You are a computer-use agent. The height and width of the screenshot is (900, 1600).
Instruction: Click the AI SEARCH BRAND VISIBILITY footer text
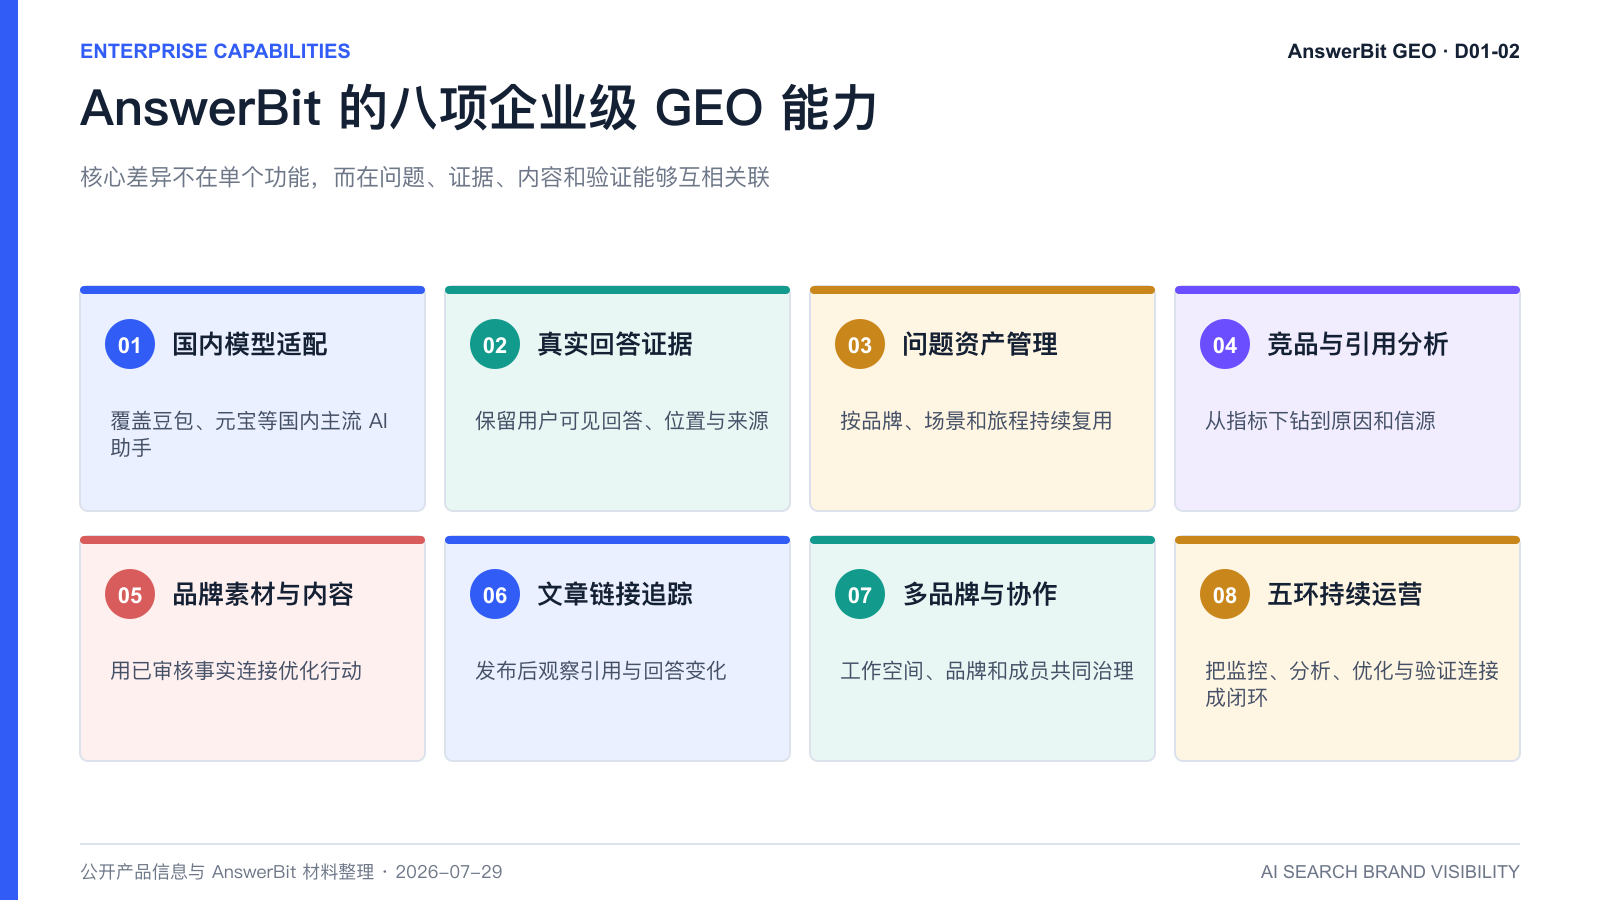click(1390, 872)
